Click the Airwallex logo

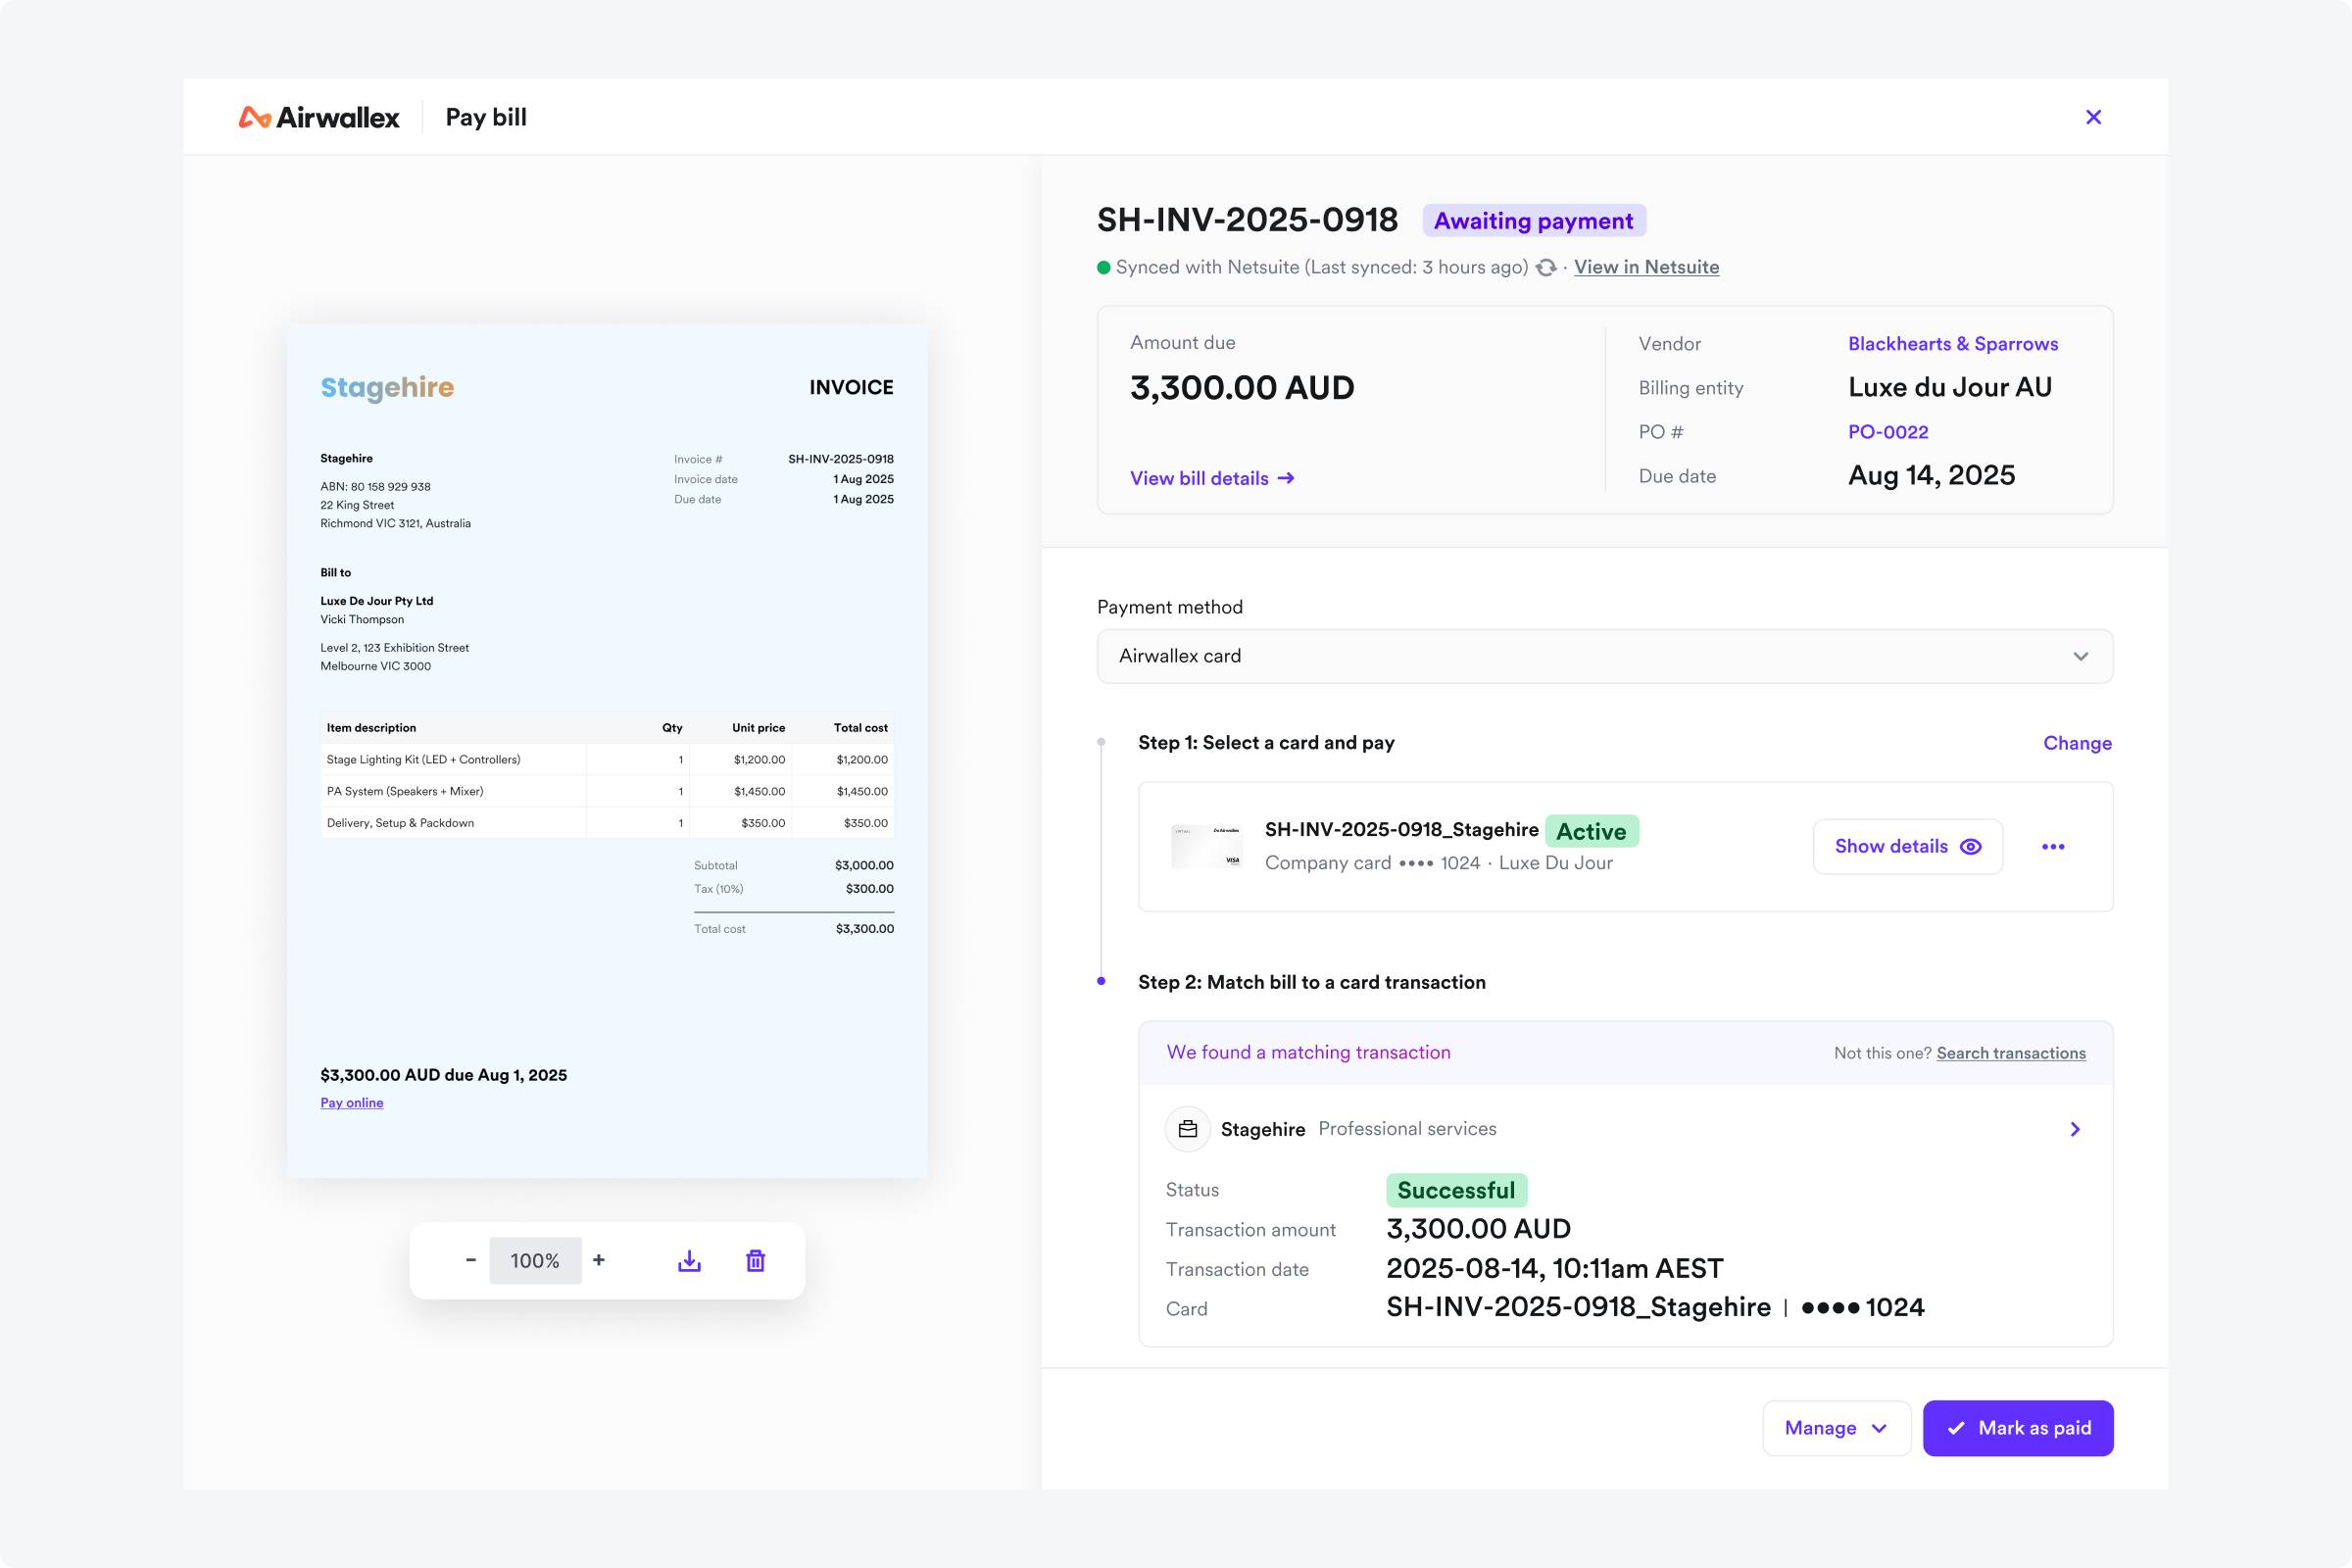pos(319,117)
